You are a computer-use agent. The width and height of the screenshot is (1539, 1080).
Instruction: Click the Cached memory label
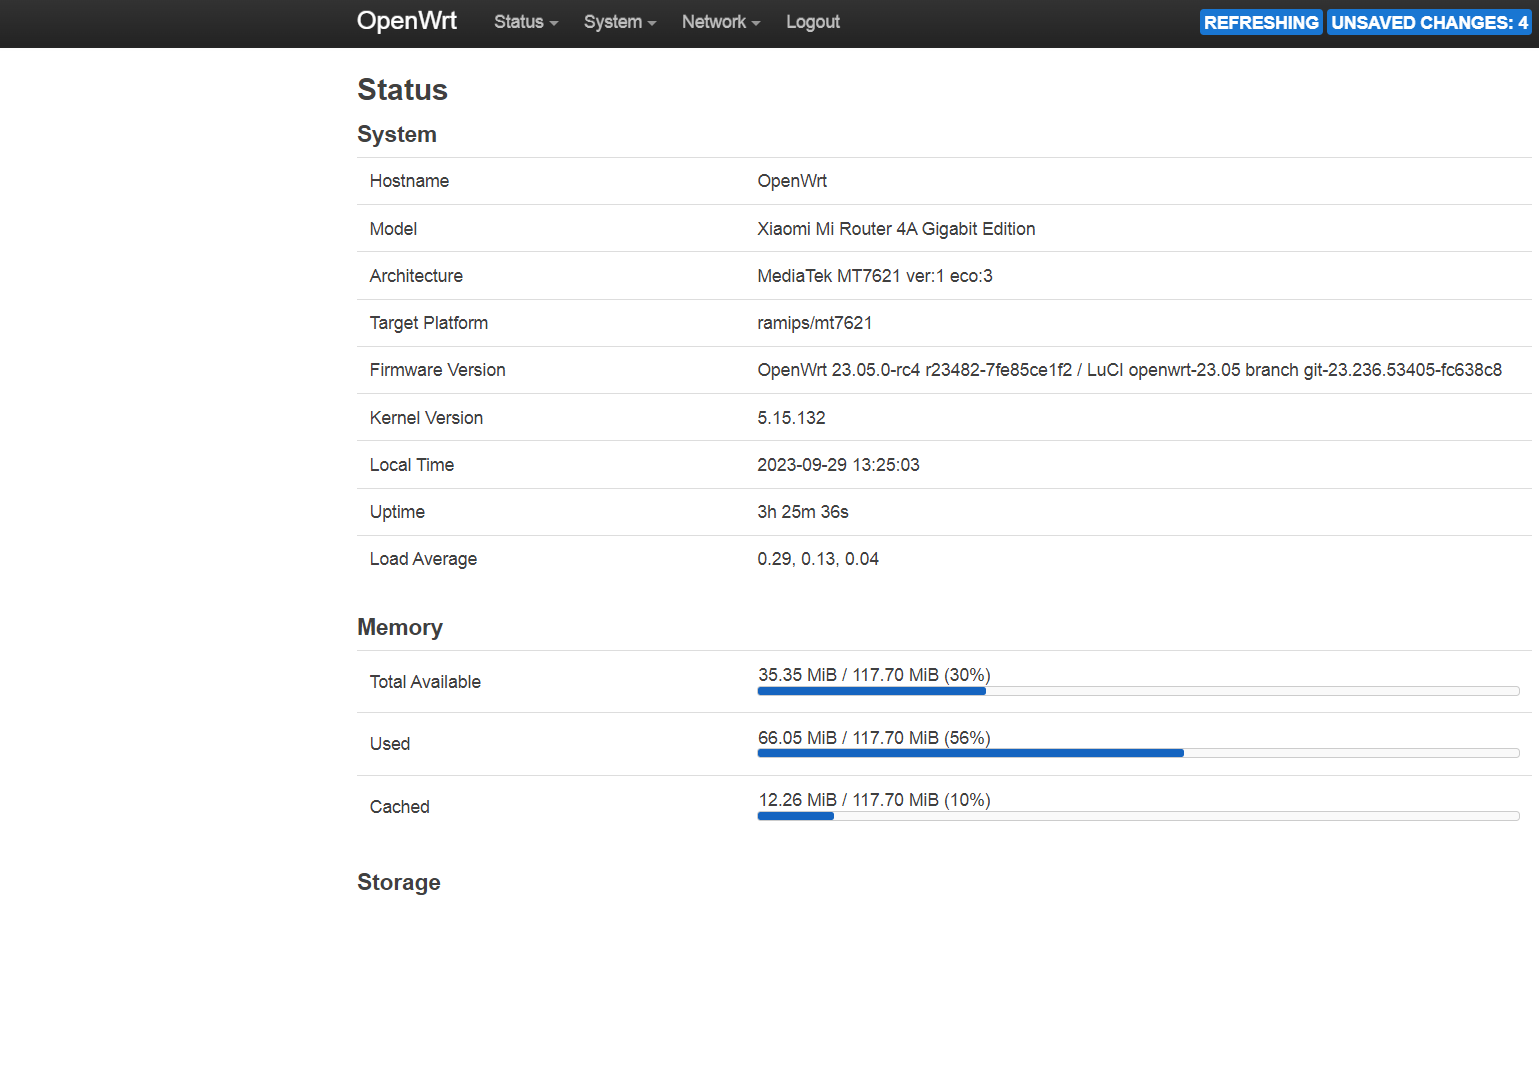coord(399,807)
